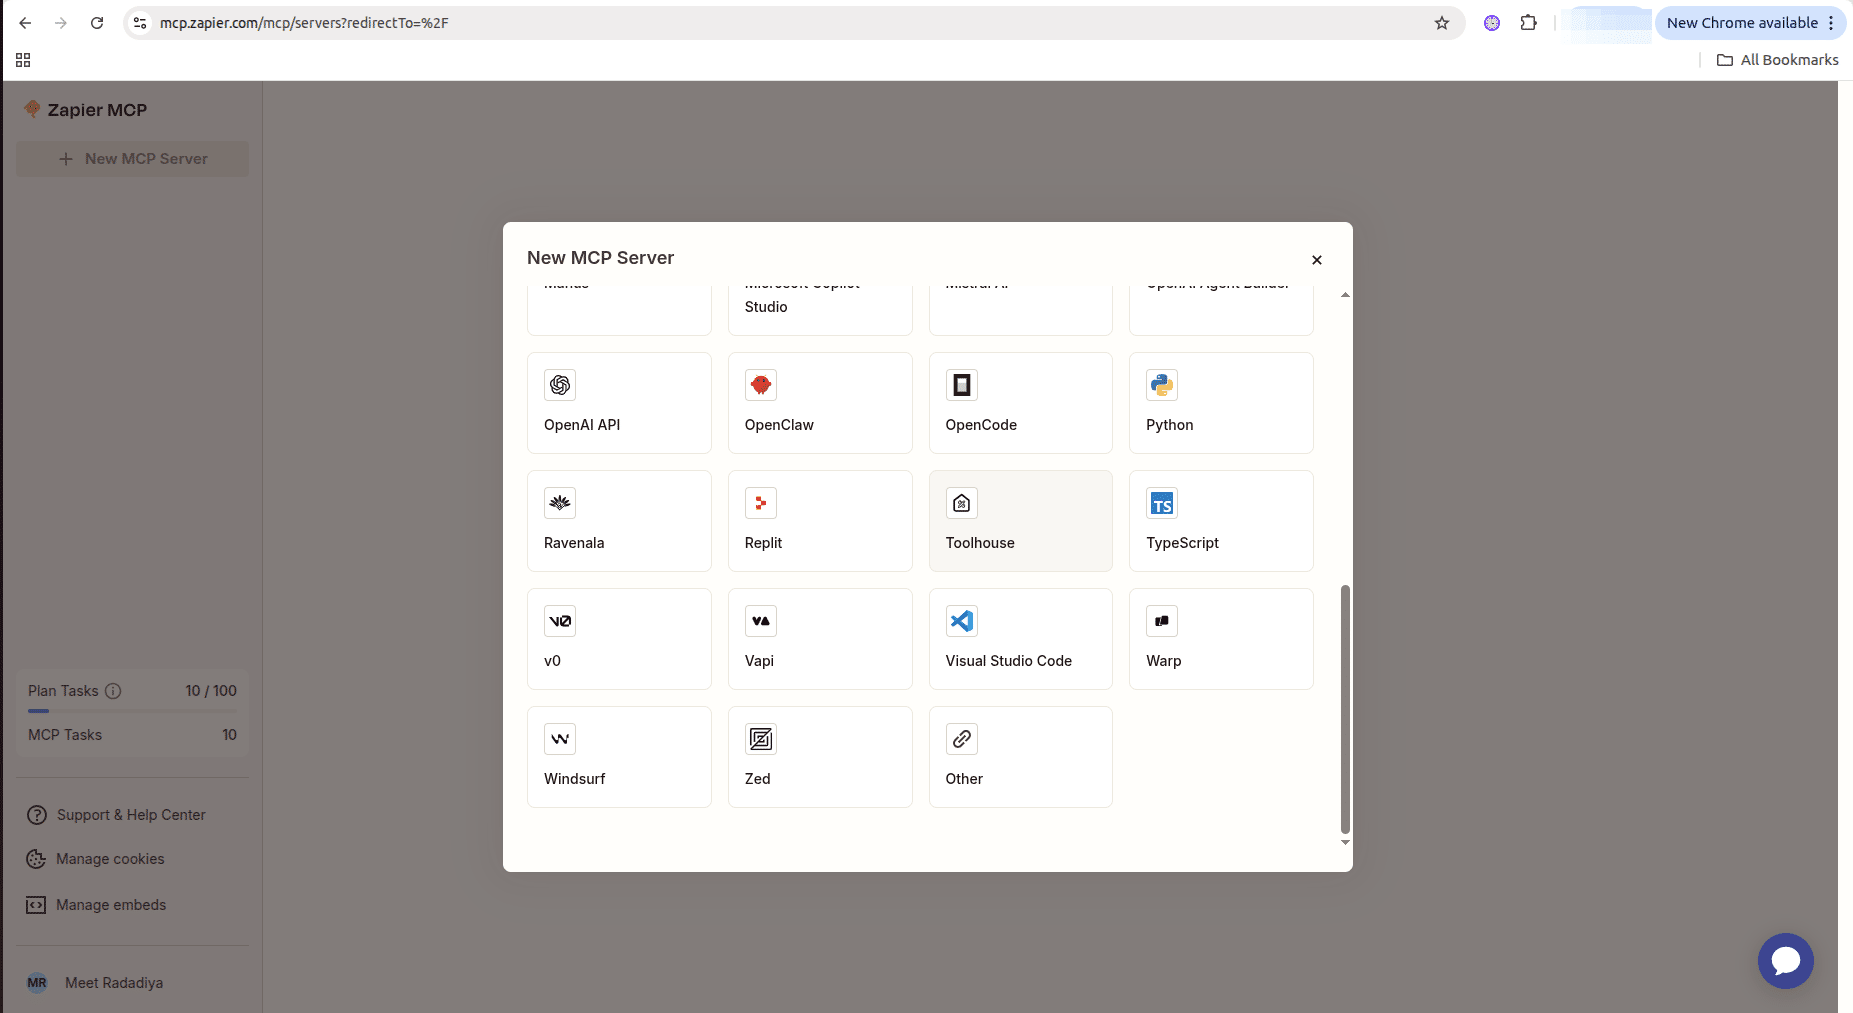Pick the Toolhouse client label
1853x1013 pixels.
point(980,543)
